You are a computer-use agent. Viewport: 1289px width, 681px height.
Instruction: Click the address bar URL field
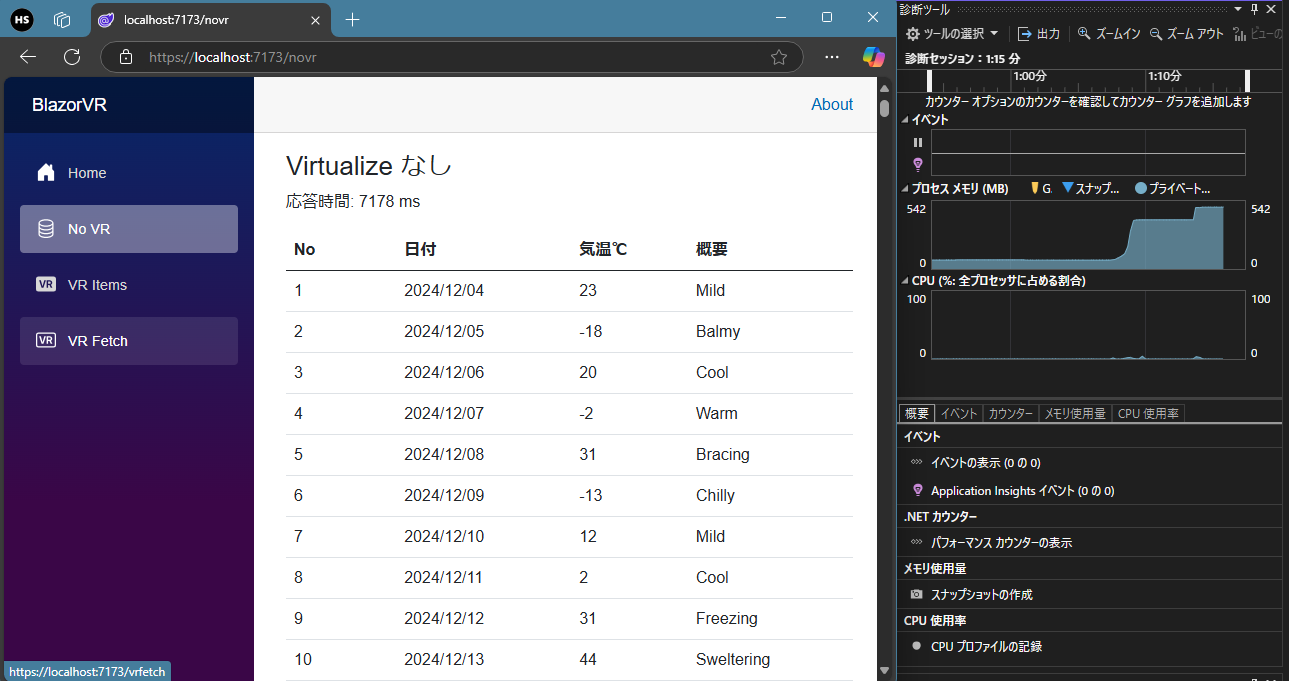click(x=452, y=57)
